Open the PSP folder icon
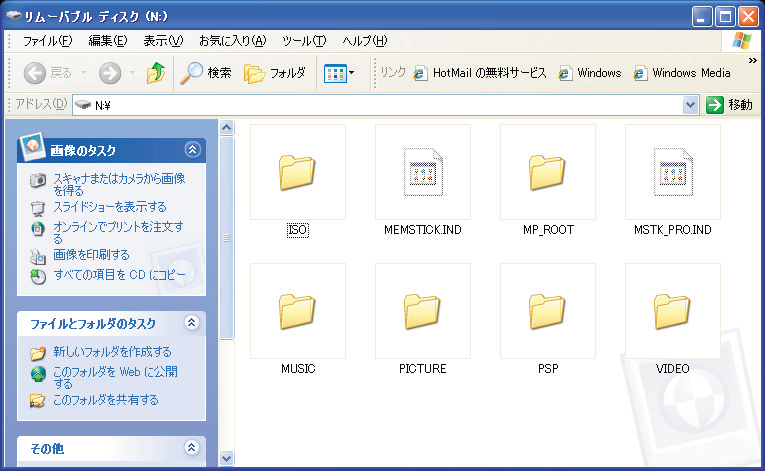This screenshot has width=765, height=471. point(547,310)
